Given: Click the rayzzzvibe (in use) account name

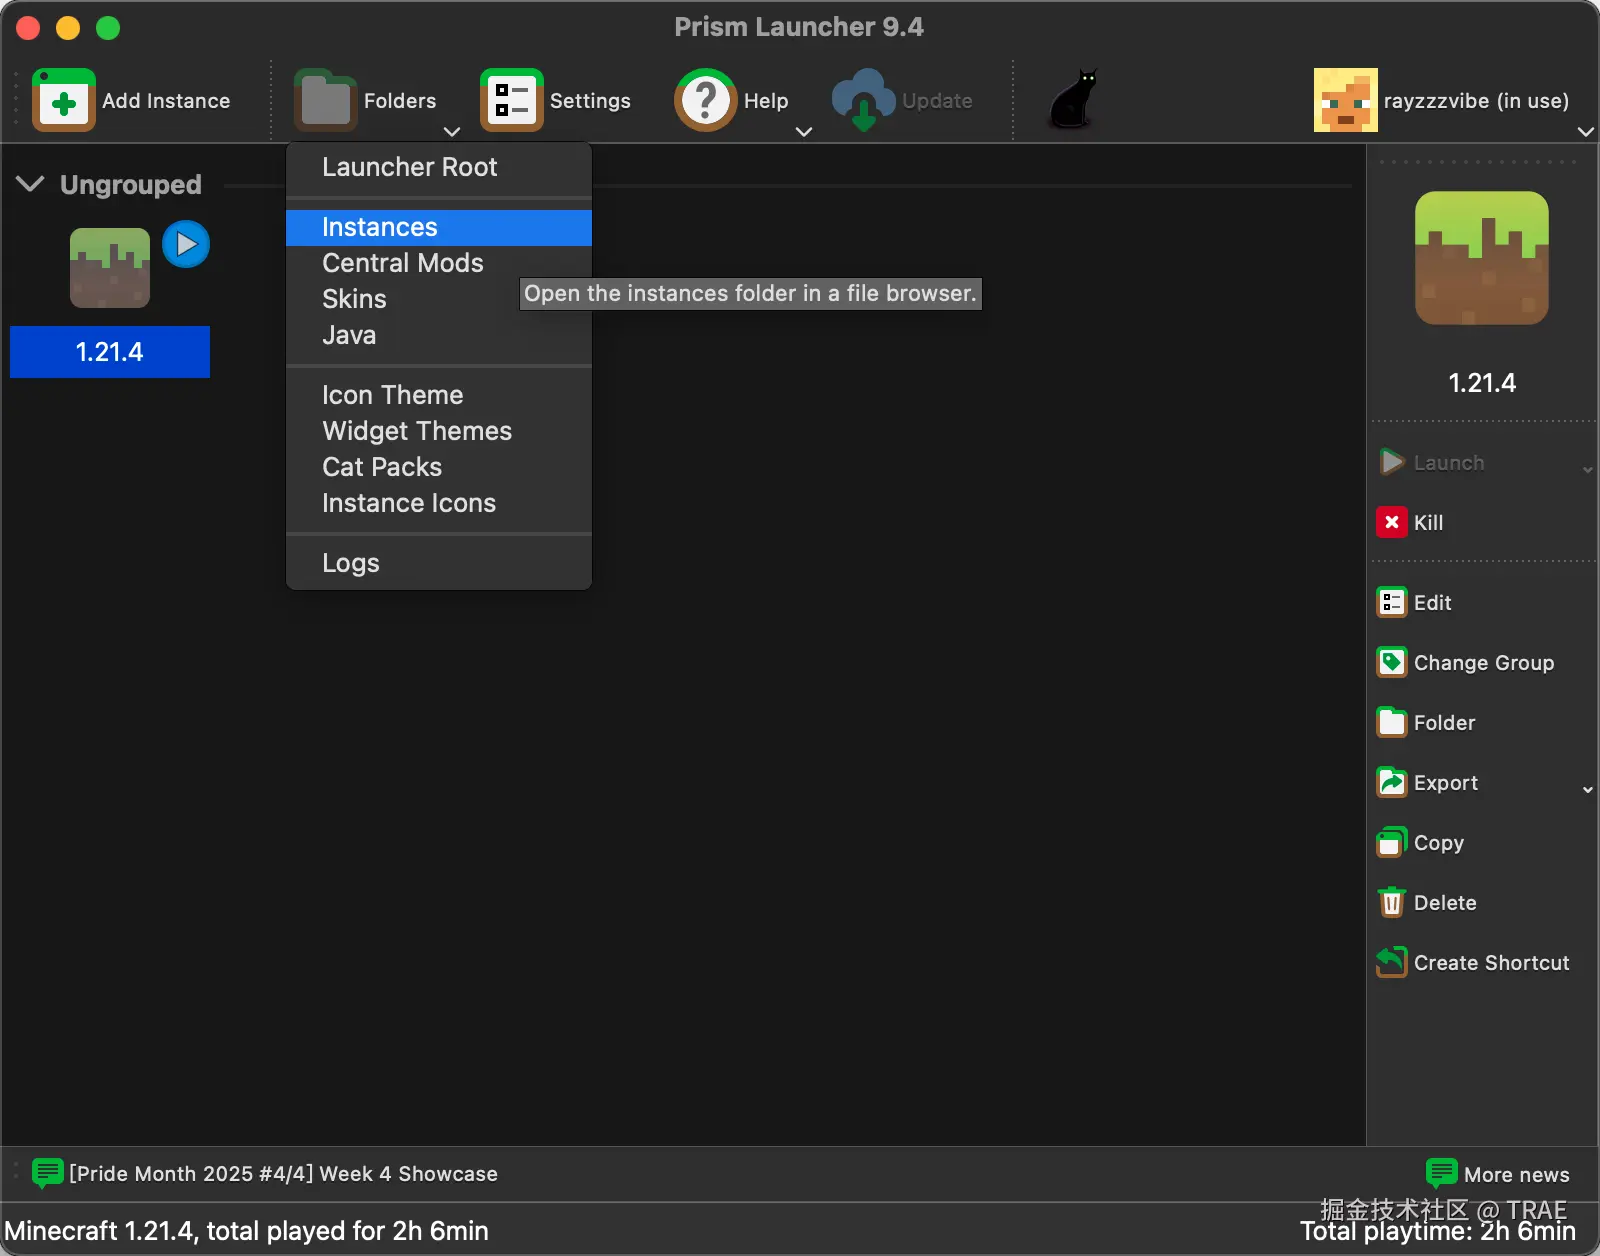Looking at the screenshot, I should tap(1476, 101).
